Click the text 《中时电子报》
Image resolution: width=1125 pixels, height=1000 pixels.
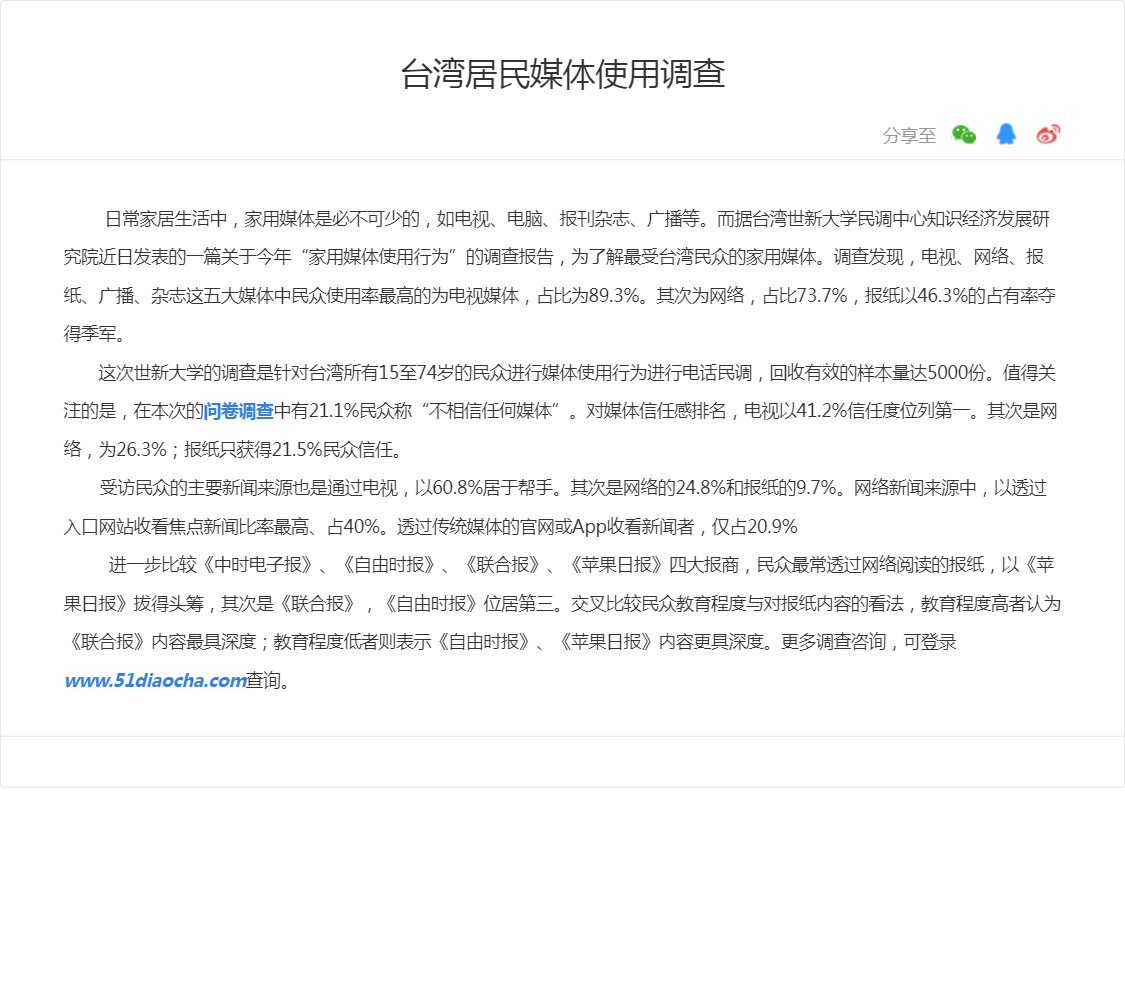(x=257, y=565)
